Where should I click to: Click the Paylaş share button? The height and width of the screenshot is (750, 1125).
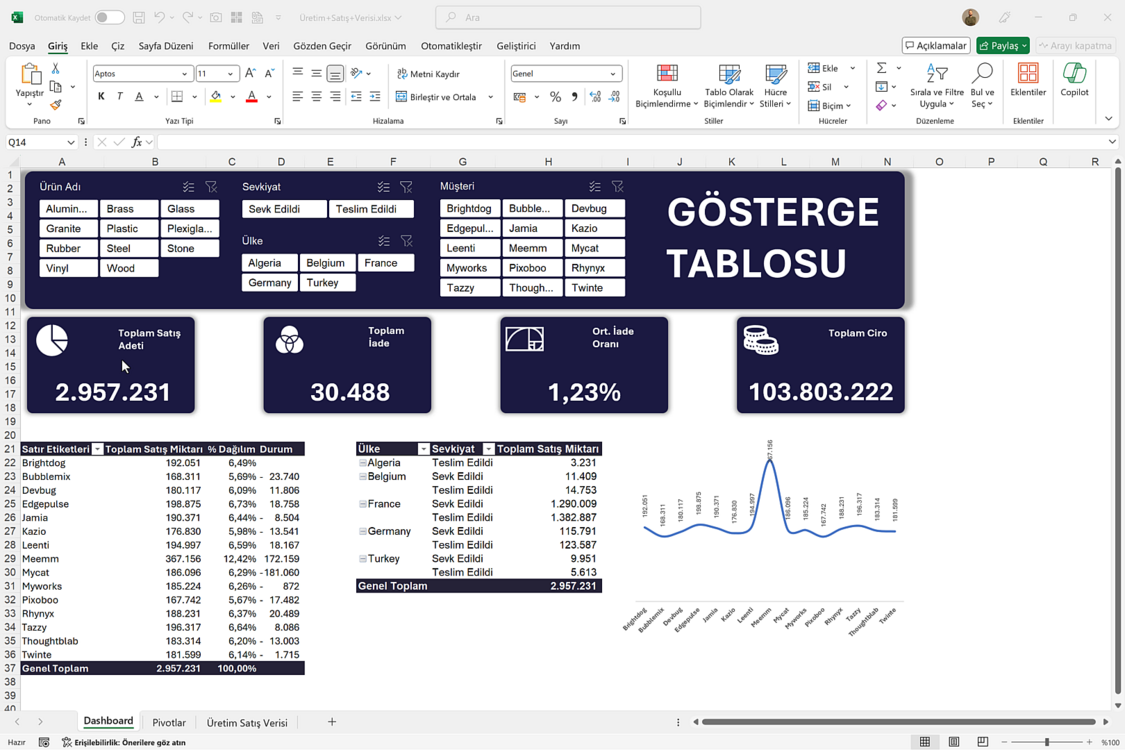point(1002,45)
